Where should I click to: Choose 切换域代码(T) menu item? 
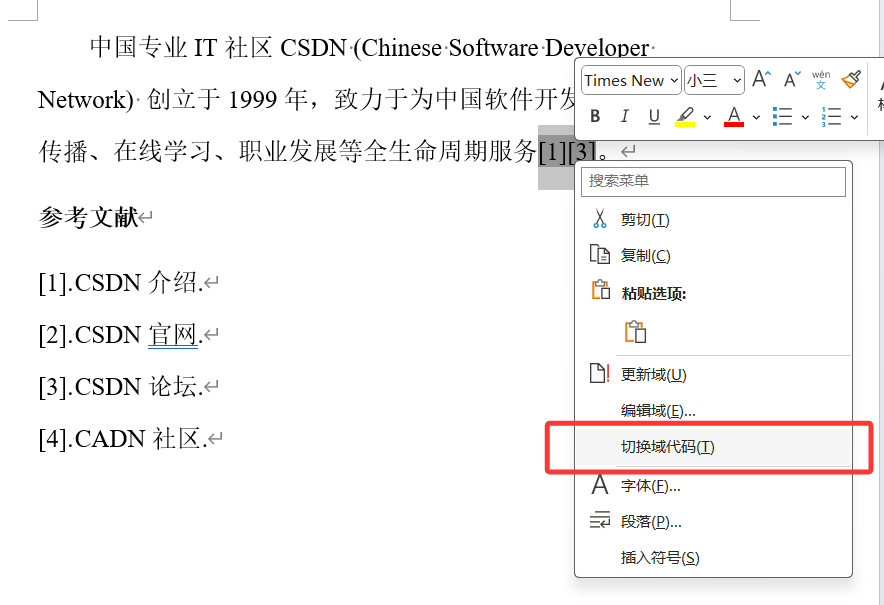pos(713,447)
